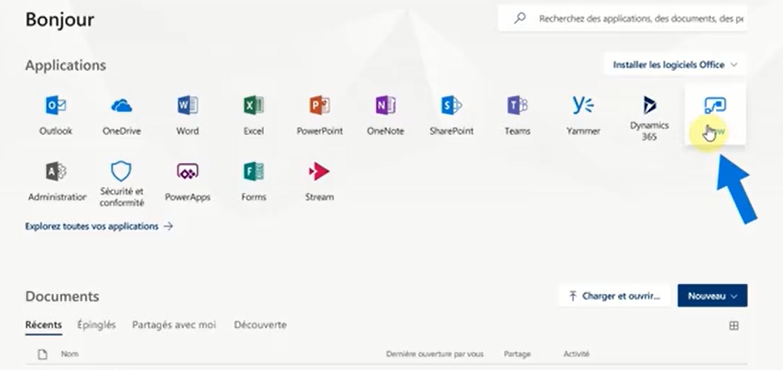Screen dimensions: 783x370
Task: Open the Outlook app
Action: coord(55,116)
